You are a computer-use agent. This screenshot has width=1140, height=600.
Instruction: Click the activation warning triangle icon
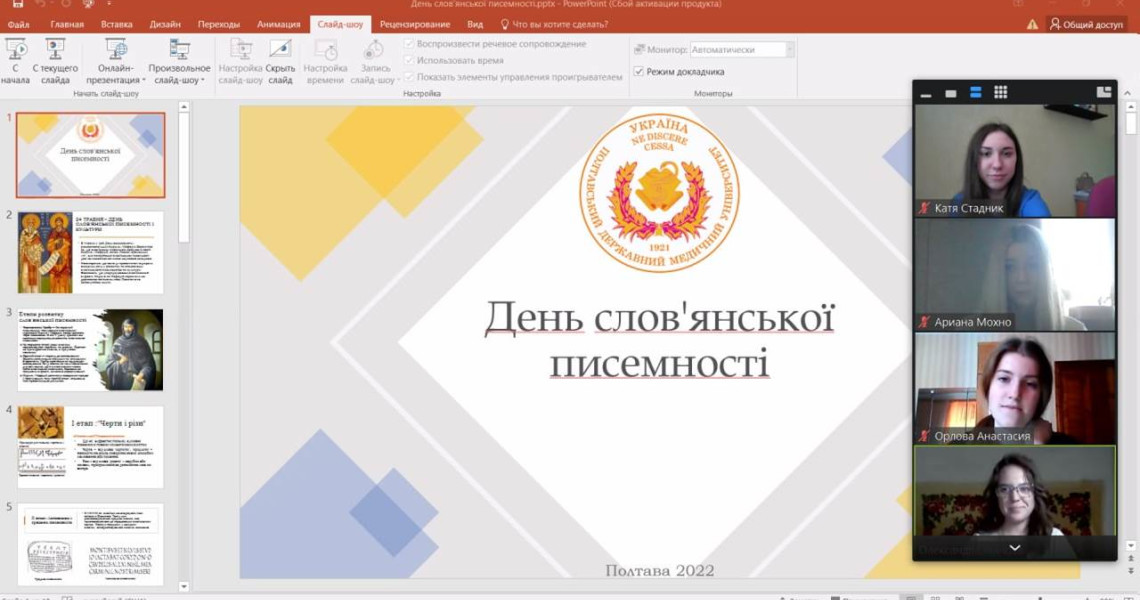click(1032, 24)
